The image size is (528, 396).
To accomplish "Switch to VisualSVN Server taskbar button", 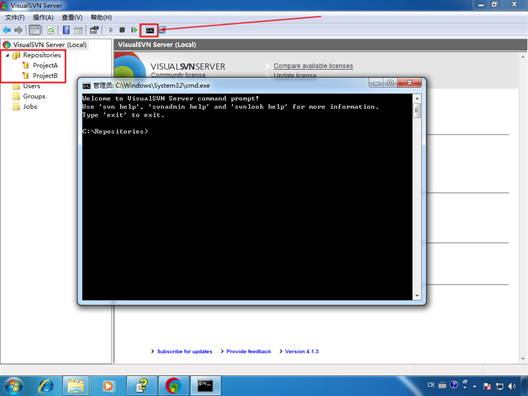I will click(173, 386).
